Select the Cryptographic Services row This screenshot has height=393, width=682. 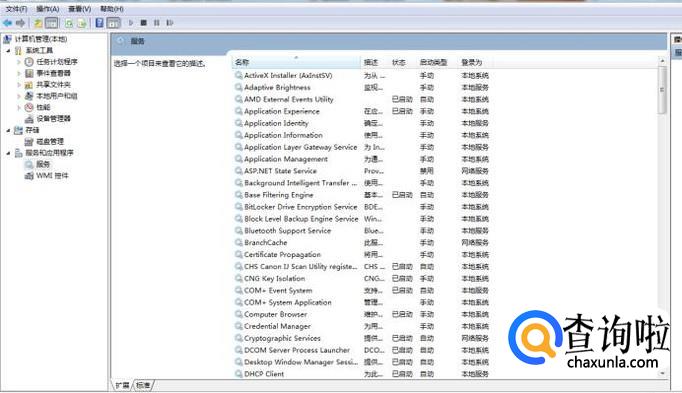[x=362, y=338]
